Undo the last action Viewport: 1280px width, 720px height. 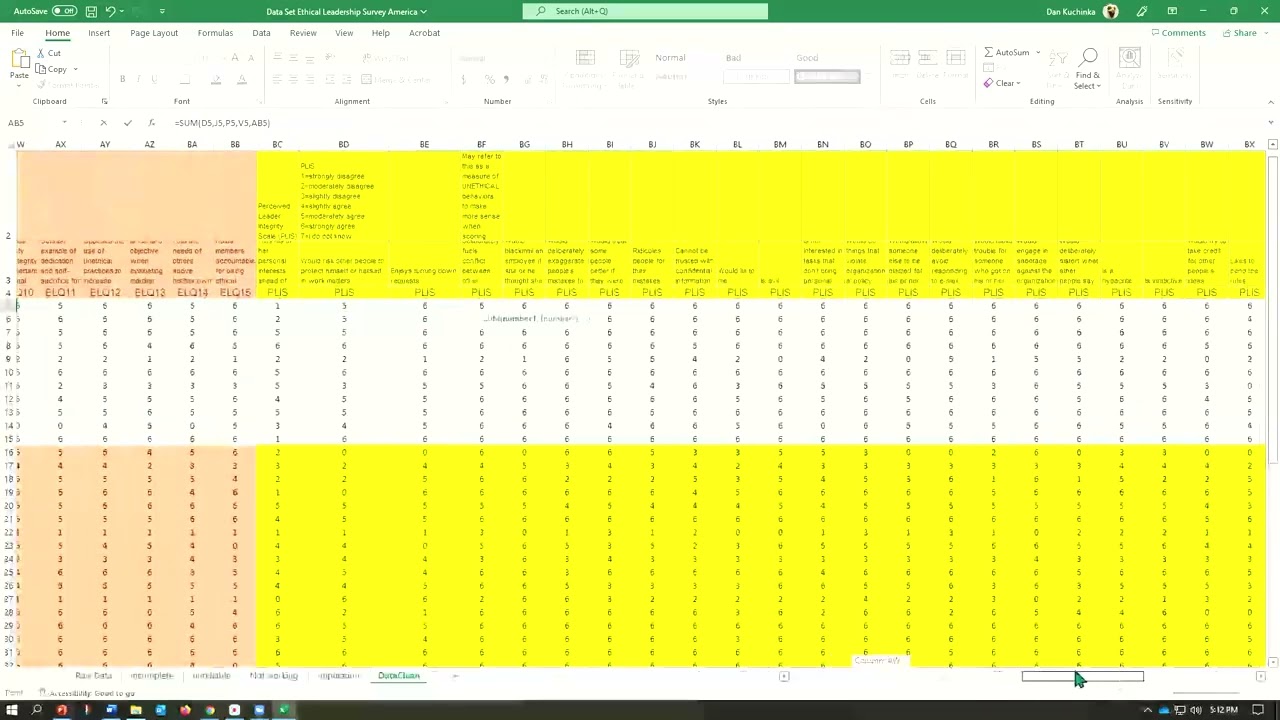pos(111,11)
